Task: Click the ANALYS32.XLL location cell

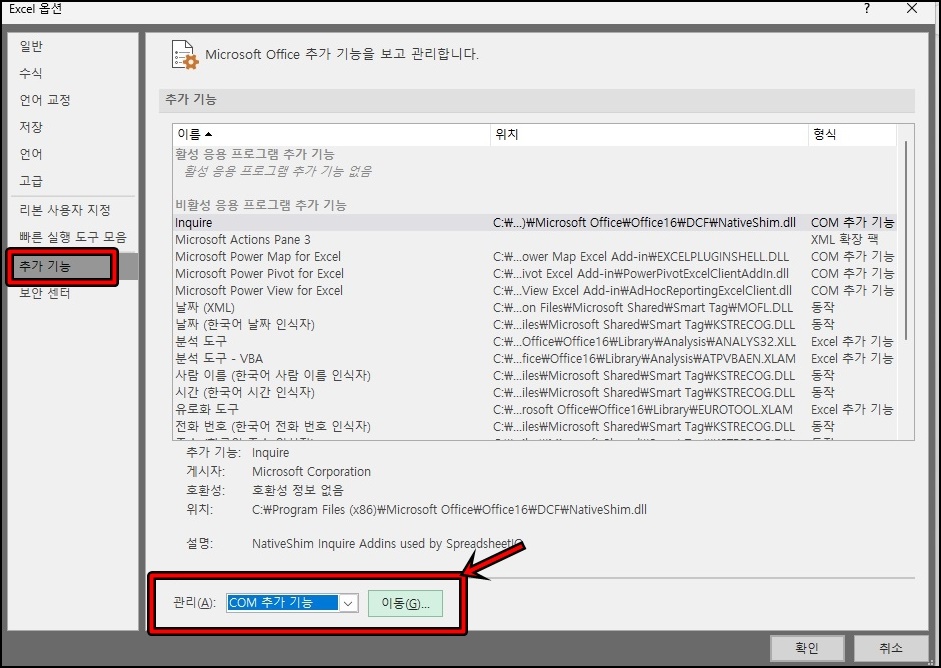Action: tap(645, 342)
